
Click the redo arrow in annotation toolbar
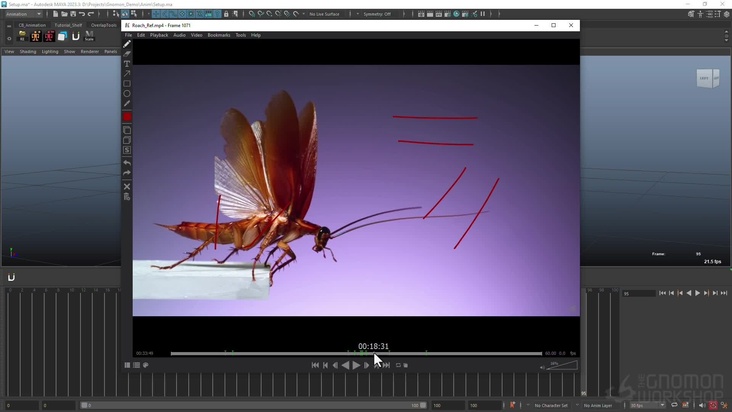[x=127, y=173]
